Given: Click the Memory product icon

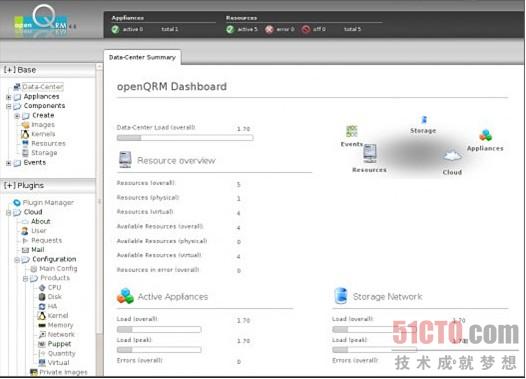Looking at the screenshot, I should pos(42,325).
